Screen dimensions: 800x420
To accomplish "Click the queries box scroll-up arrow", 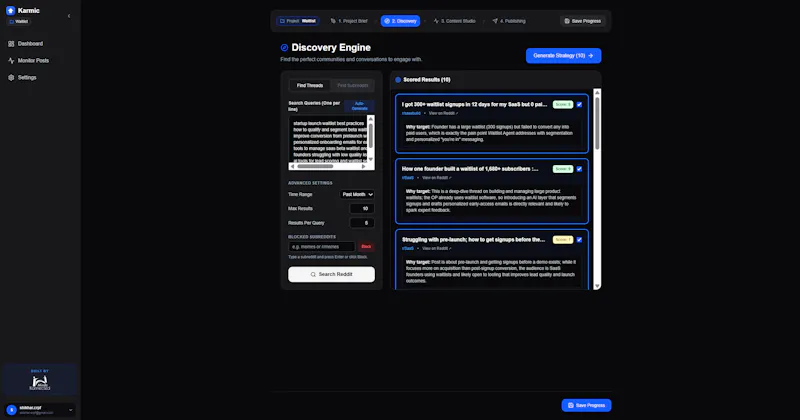I will pyautogui.click(x=371, y=119).
